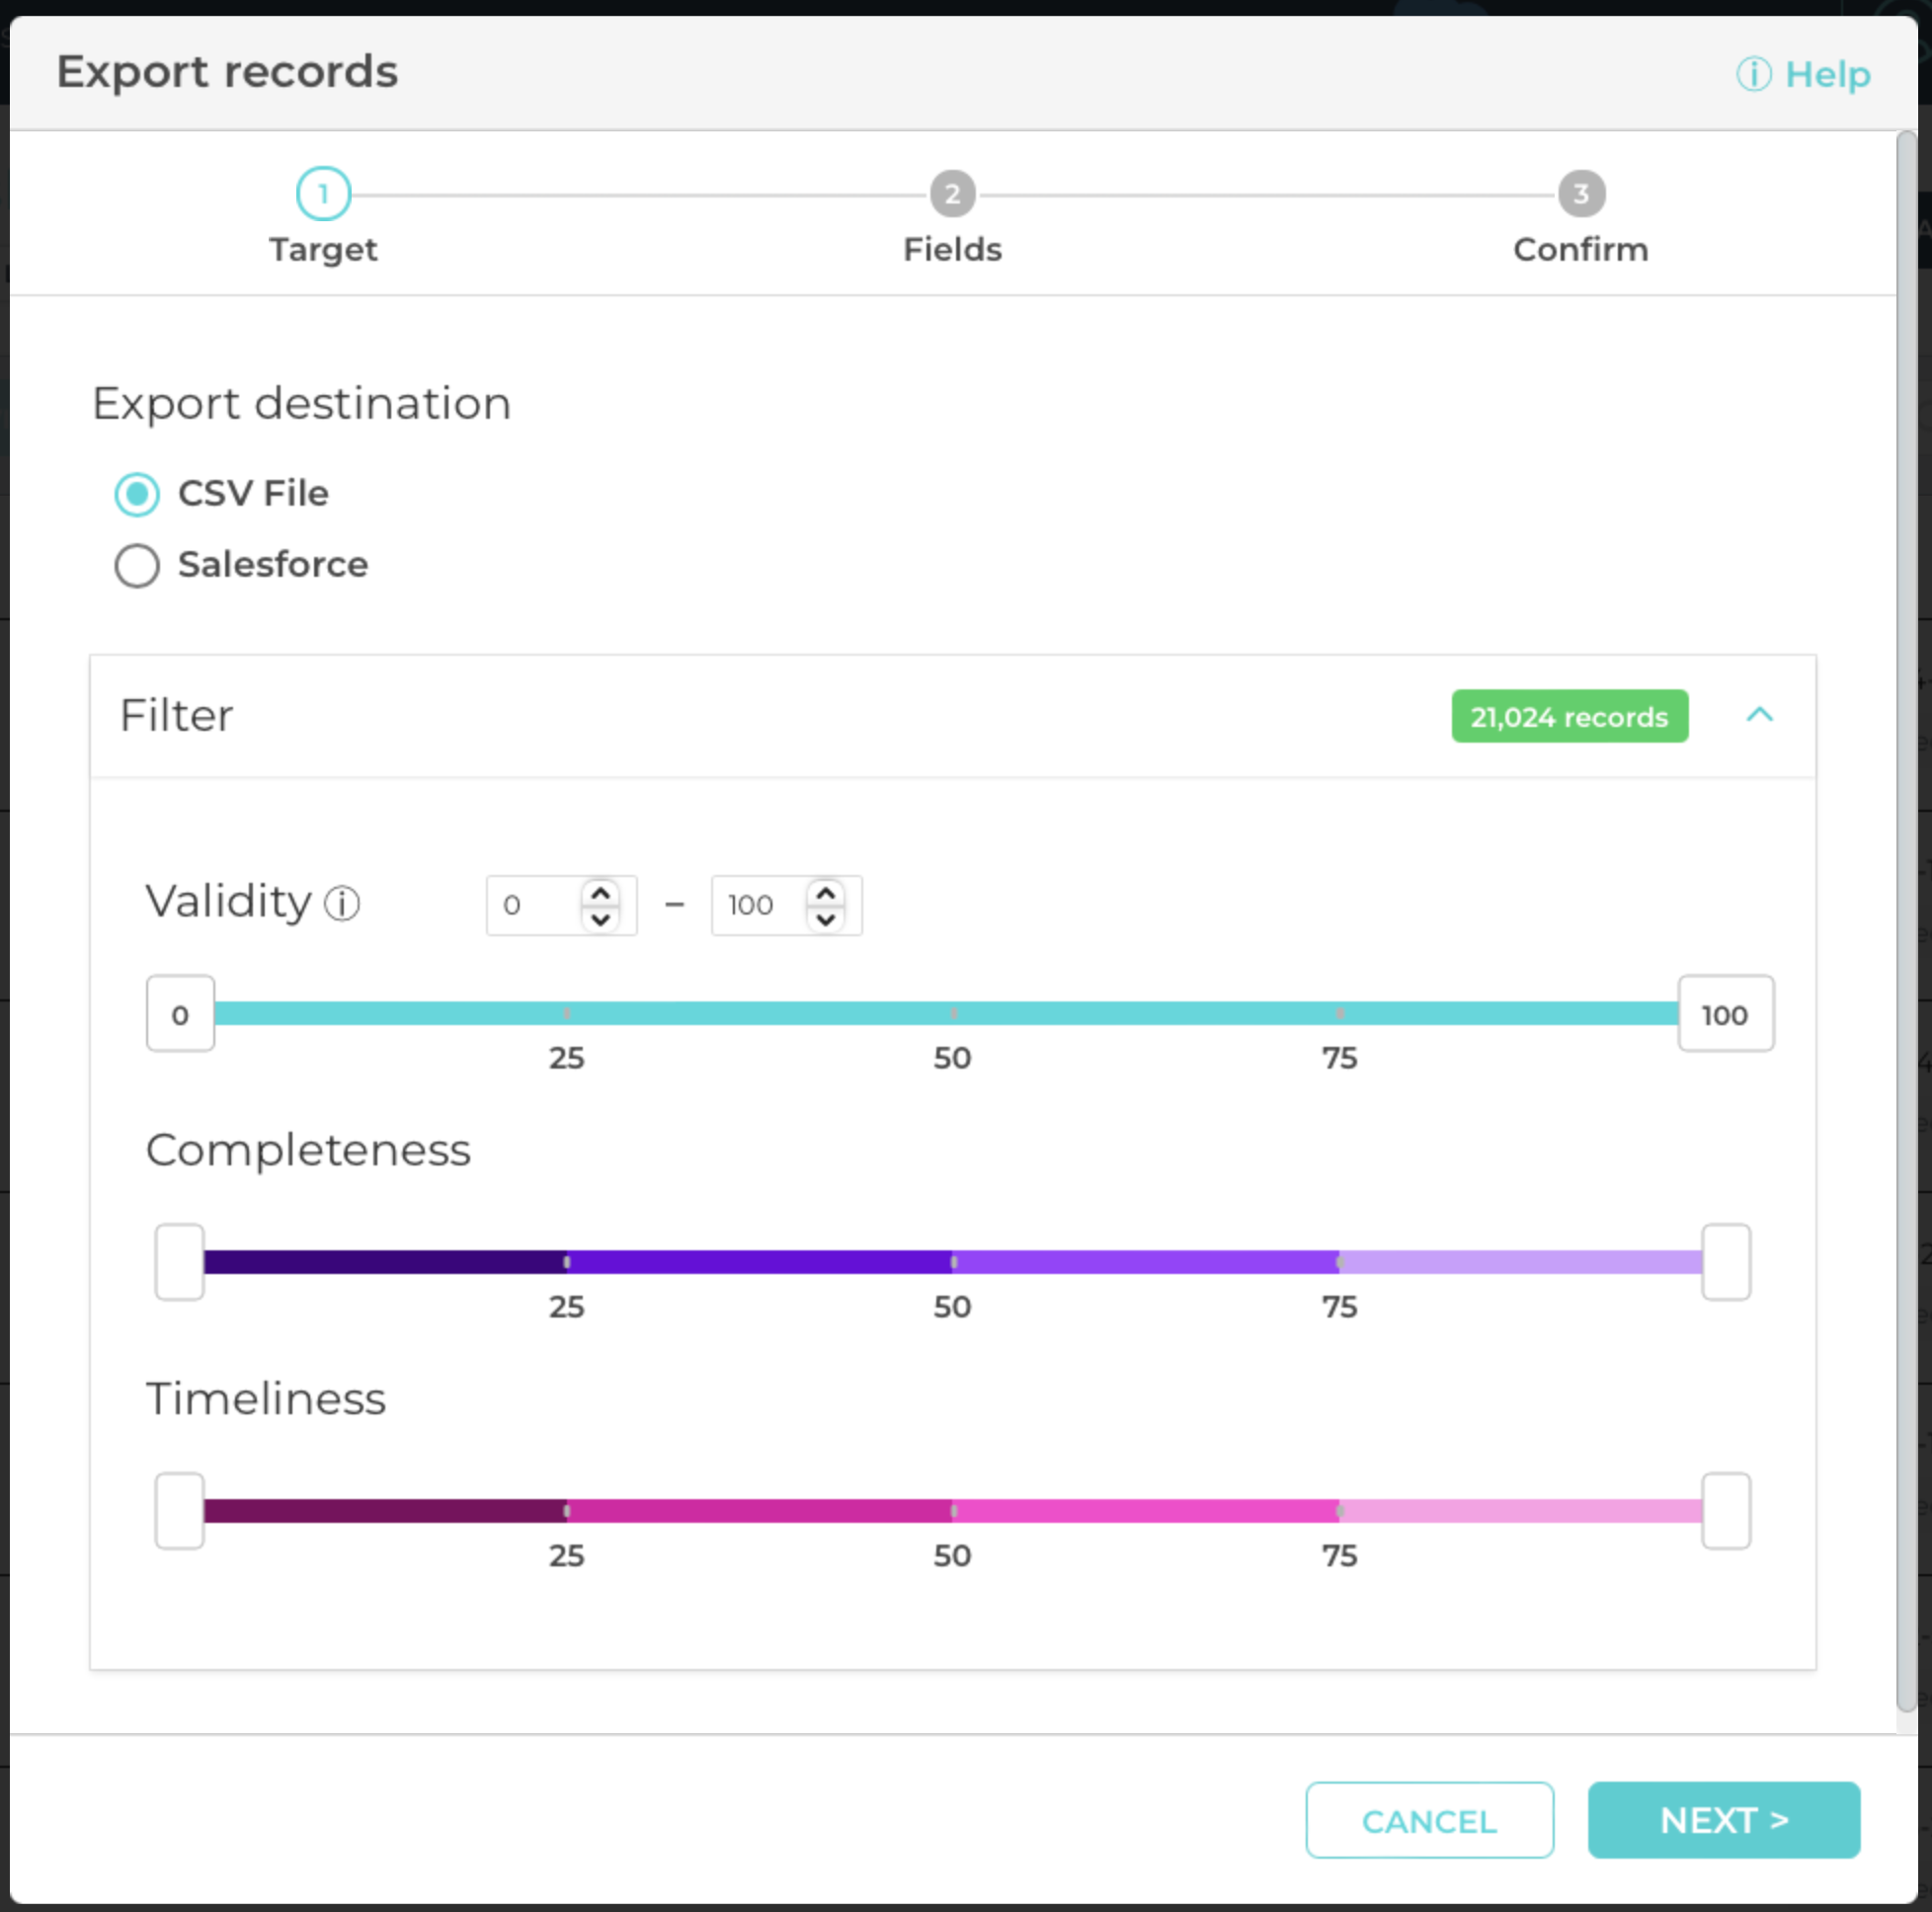Increase the minimum Validity value
Screen dimensions: 1932x1912
[600, 893]
